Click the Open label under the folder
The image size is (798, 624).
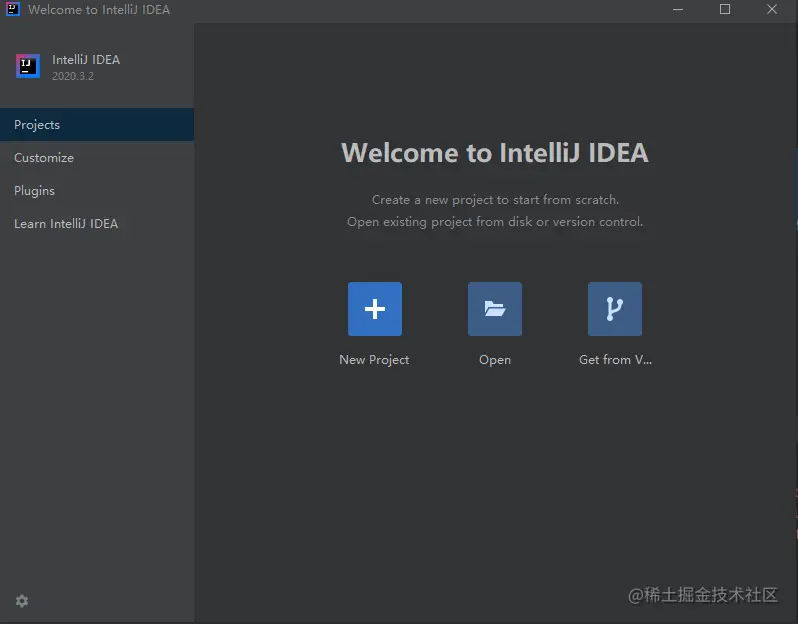click(x=495, y=360)
